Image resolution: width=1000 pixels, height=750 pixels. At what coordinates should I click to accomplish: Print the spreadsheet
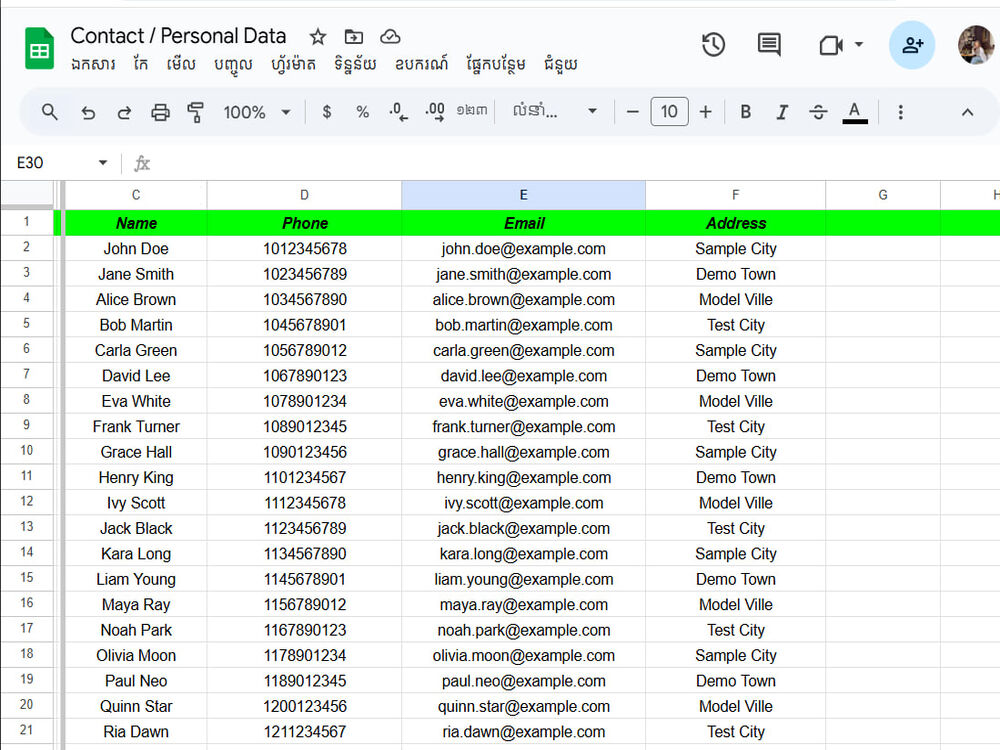point(160,113)
